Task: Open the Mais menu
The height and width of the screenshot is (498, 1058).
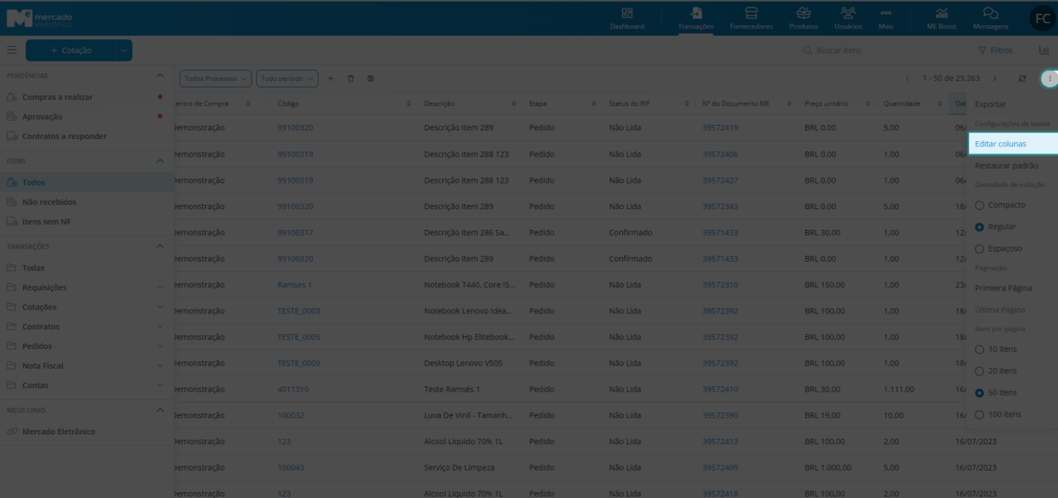Action: pos(886,18)
